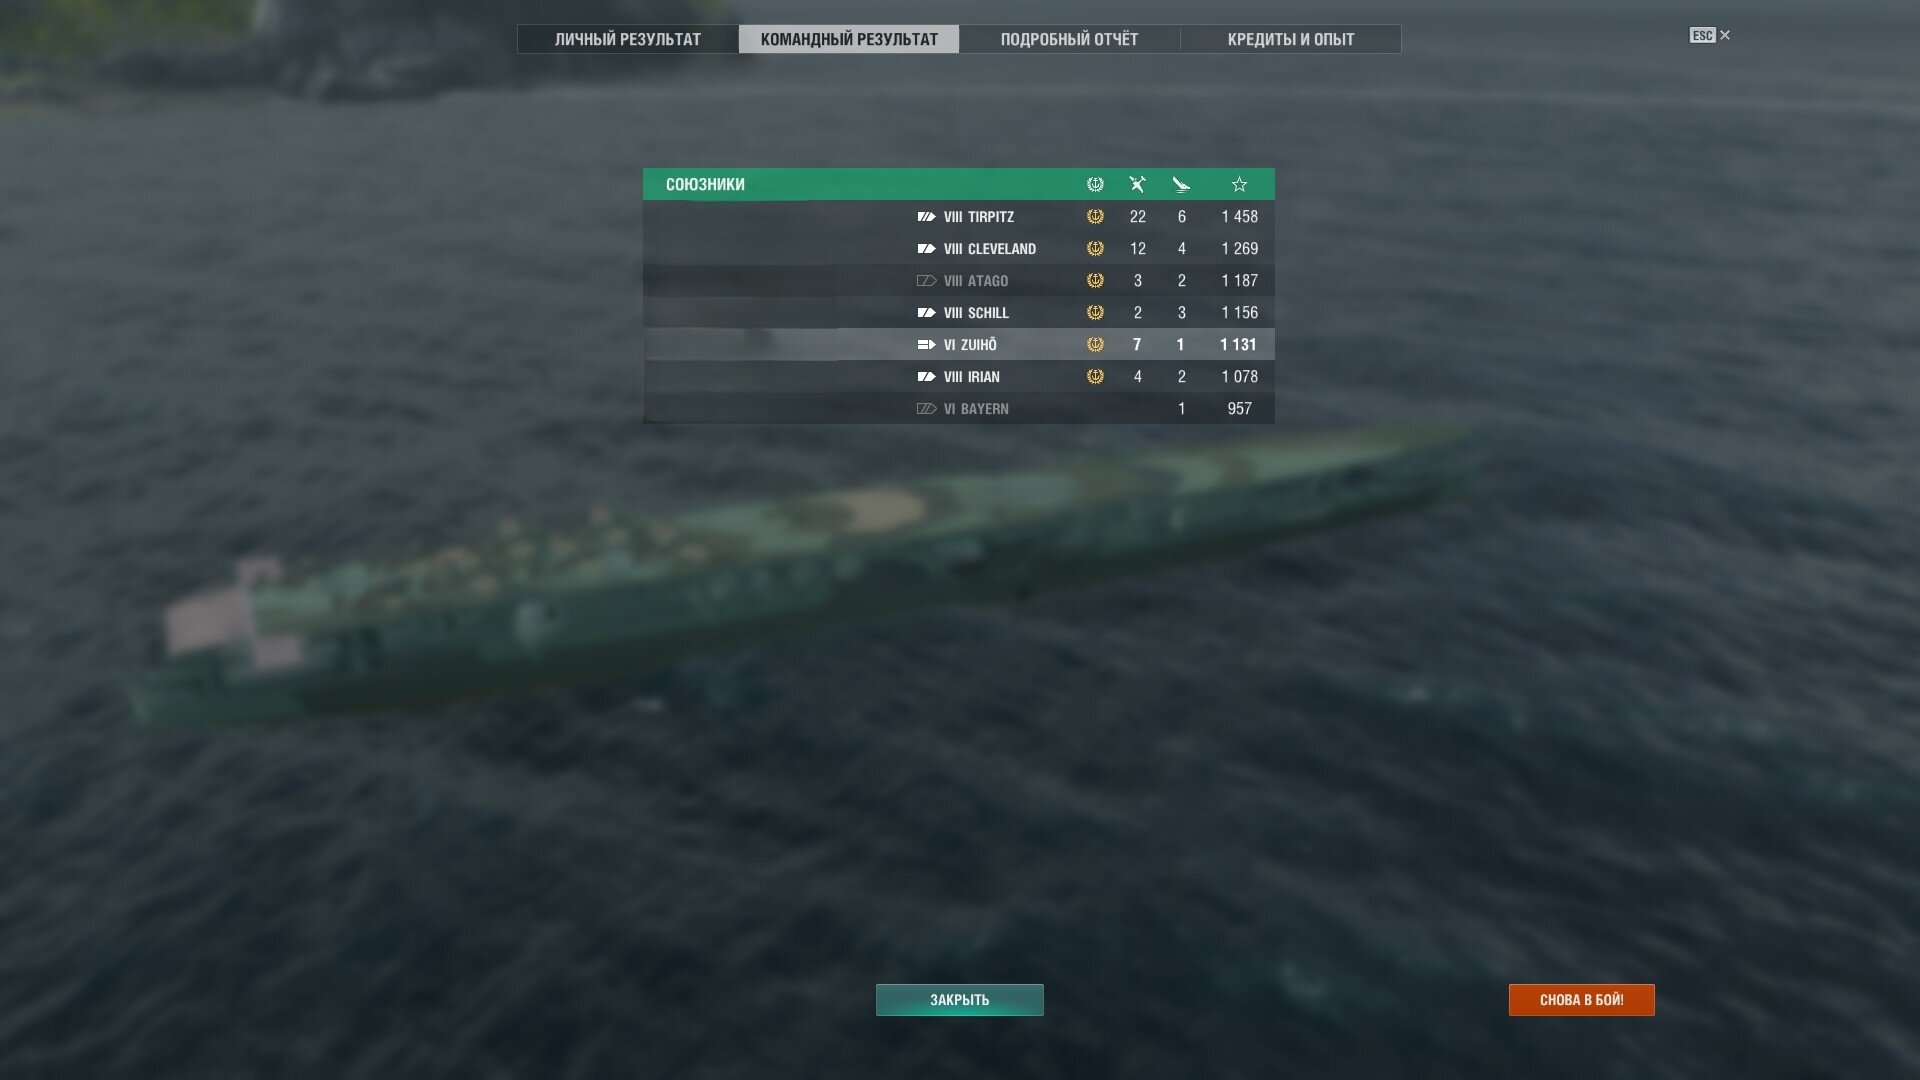Click the Союзники team header

click(959, 184)
